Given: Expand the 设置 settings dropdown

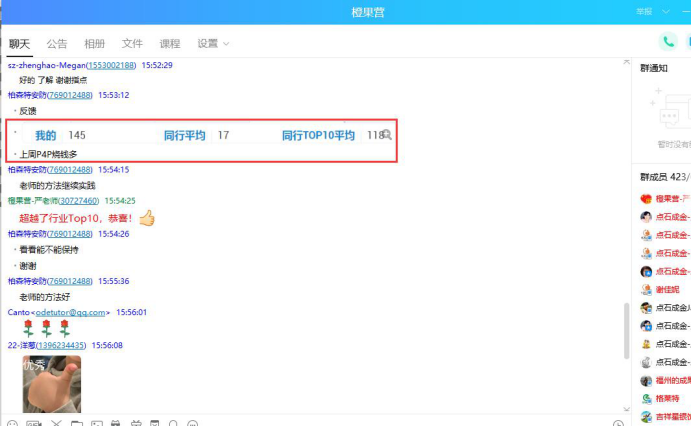Looking at the screenshot, I should tap(213, 44).
